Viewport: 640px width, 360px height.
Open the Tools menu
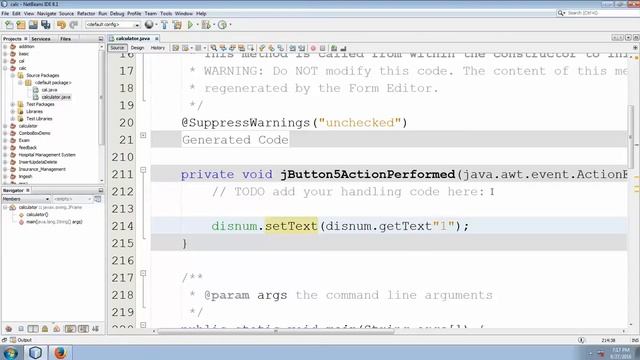pos(166,13)
